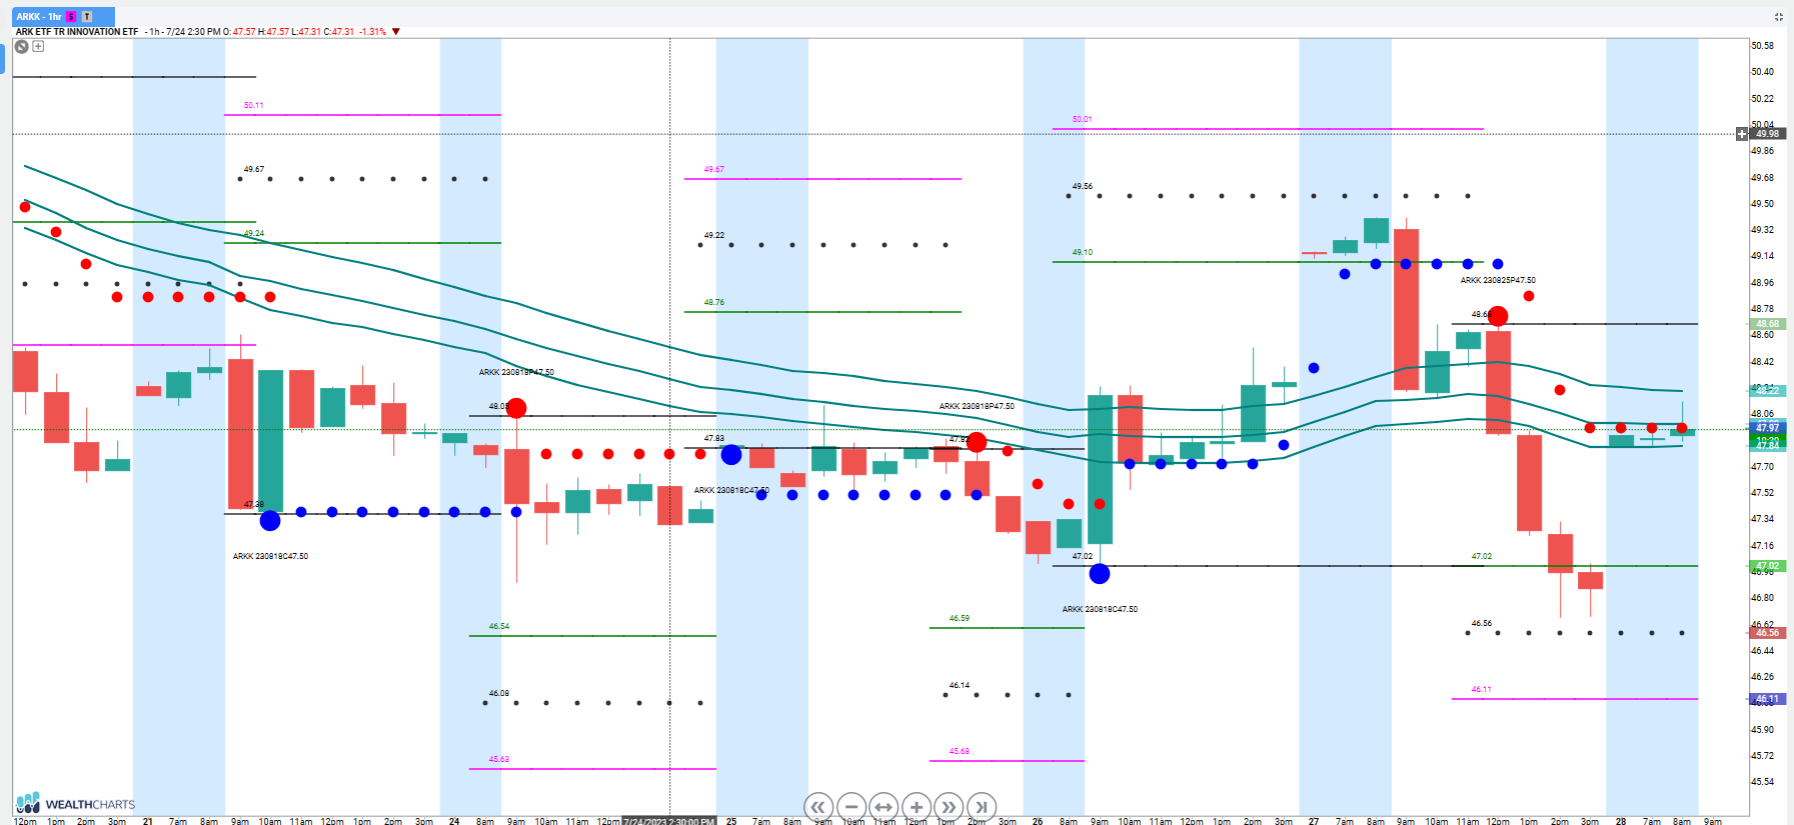This screenshot has height=825, width=1794.
Task: Zoom in chart with plus circle button
Action: click(x=916, y=807)
